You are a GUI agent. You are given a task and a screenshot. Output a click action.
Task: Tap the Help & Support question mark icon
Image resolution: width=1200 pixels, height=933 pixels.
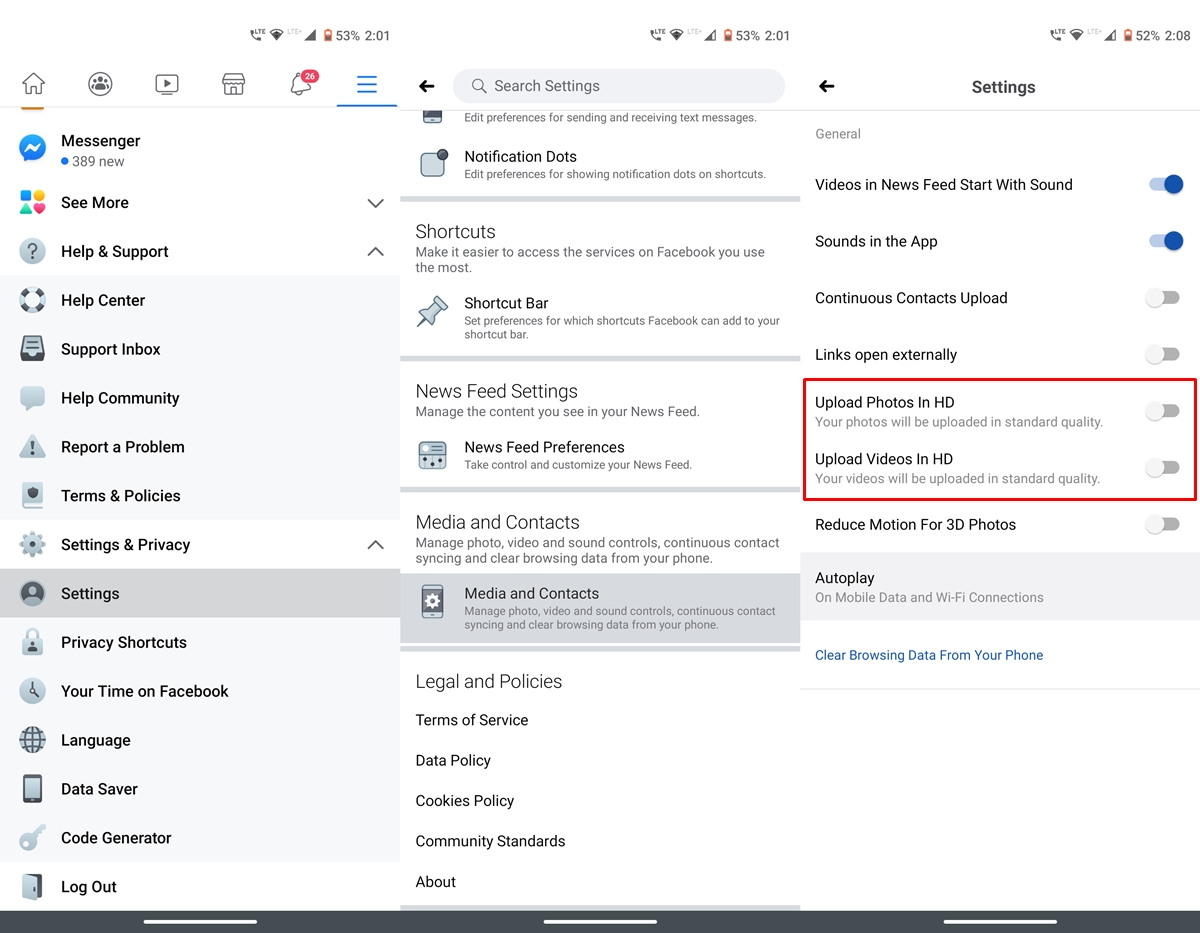point(33,251)
